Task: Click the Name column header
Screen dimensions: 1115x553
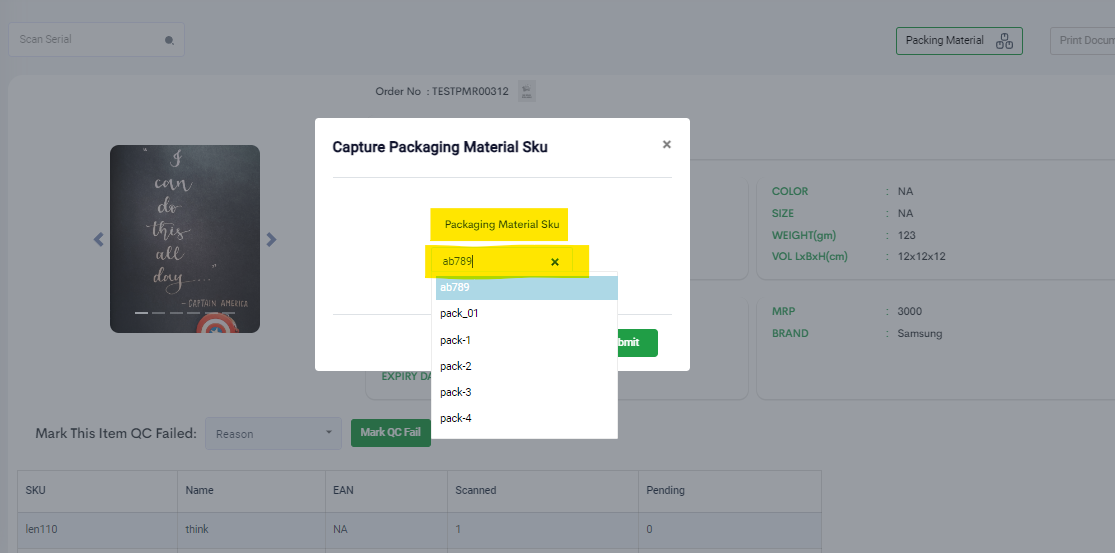Action: (x=251, y=491)
